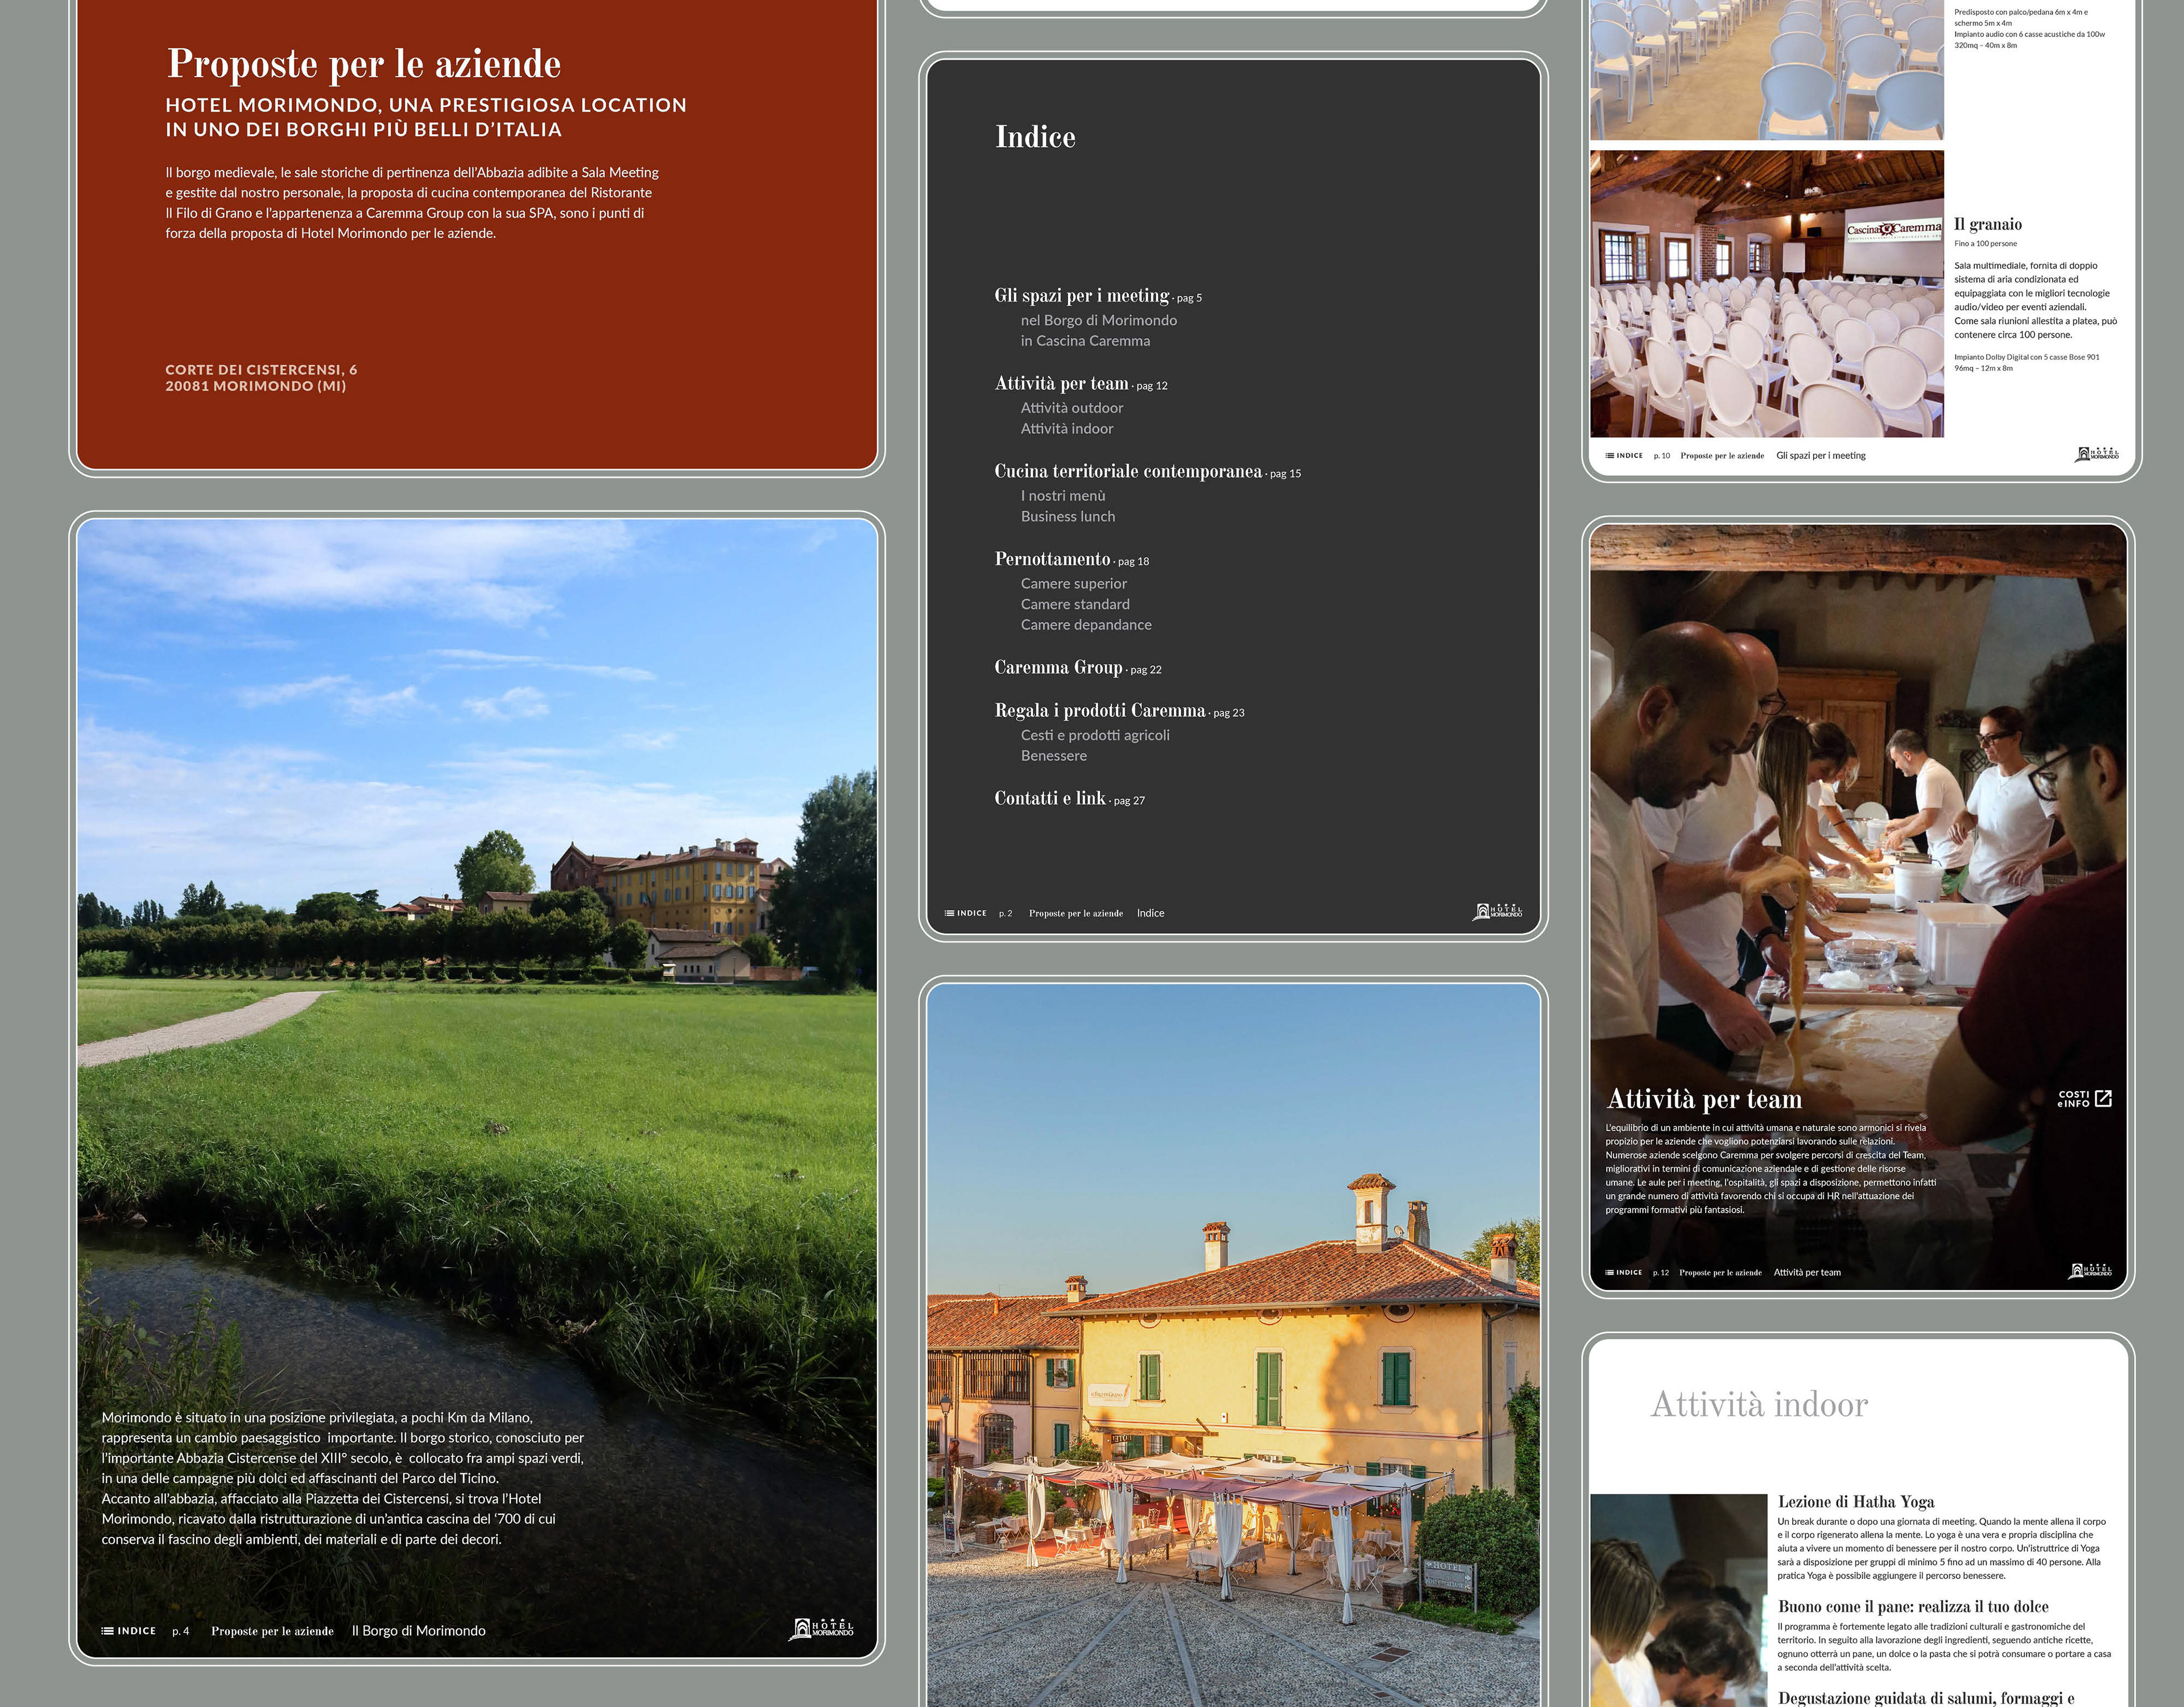Click the 'Proposte per le aziende' red page title
The image size is (2184, 1707).
point(364,64)
